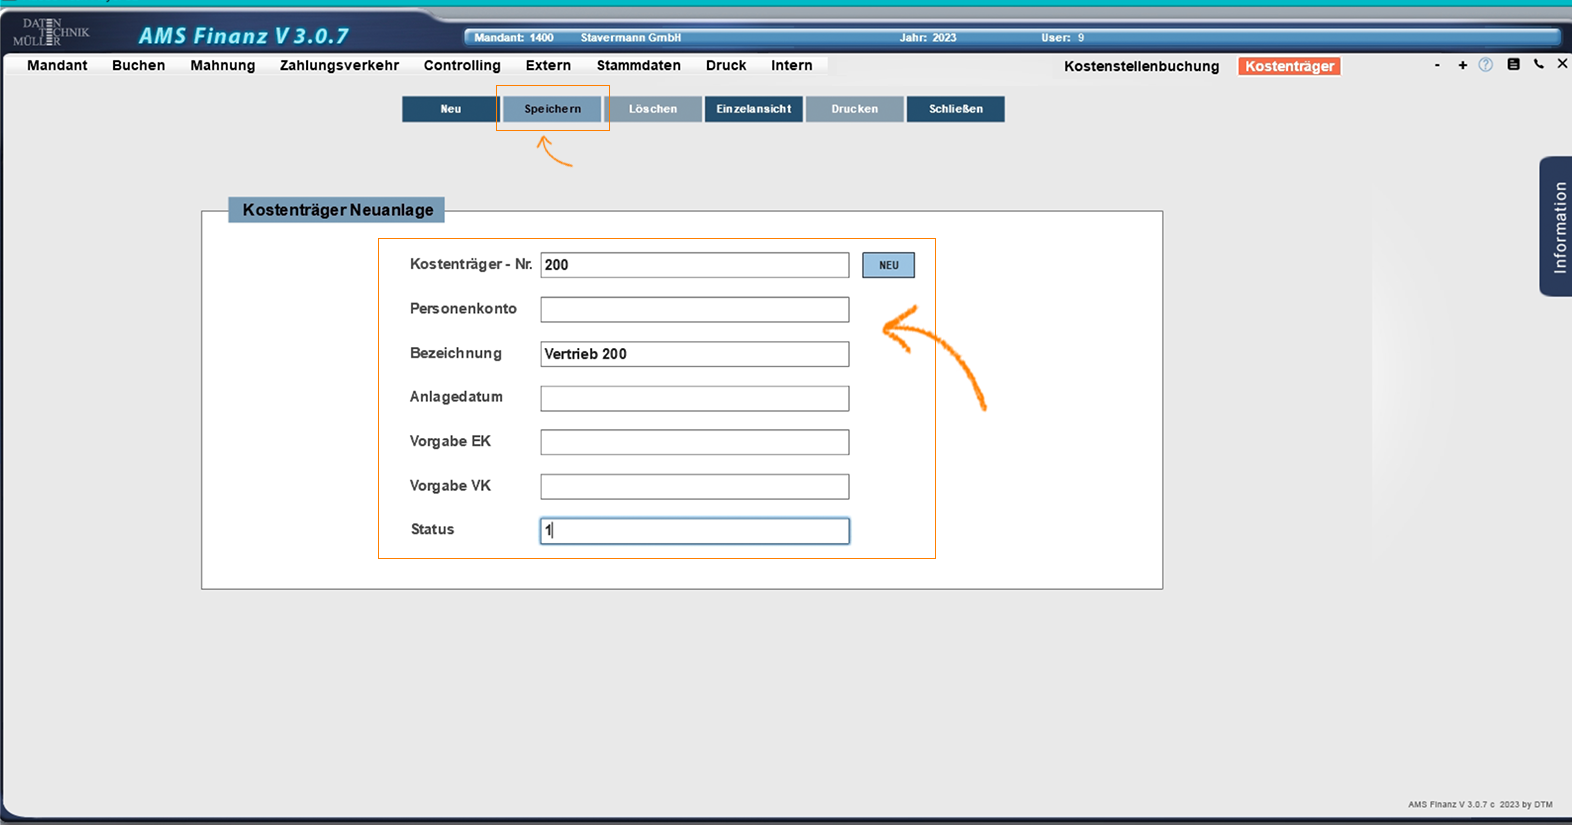Click the minus zoom icon
Image resolution: width=1572 pixels, height=825 pixels.
[x=1437, y=65]
